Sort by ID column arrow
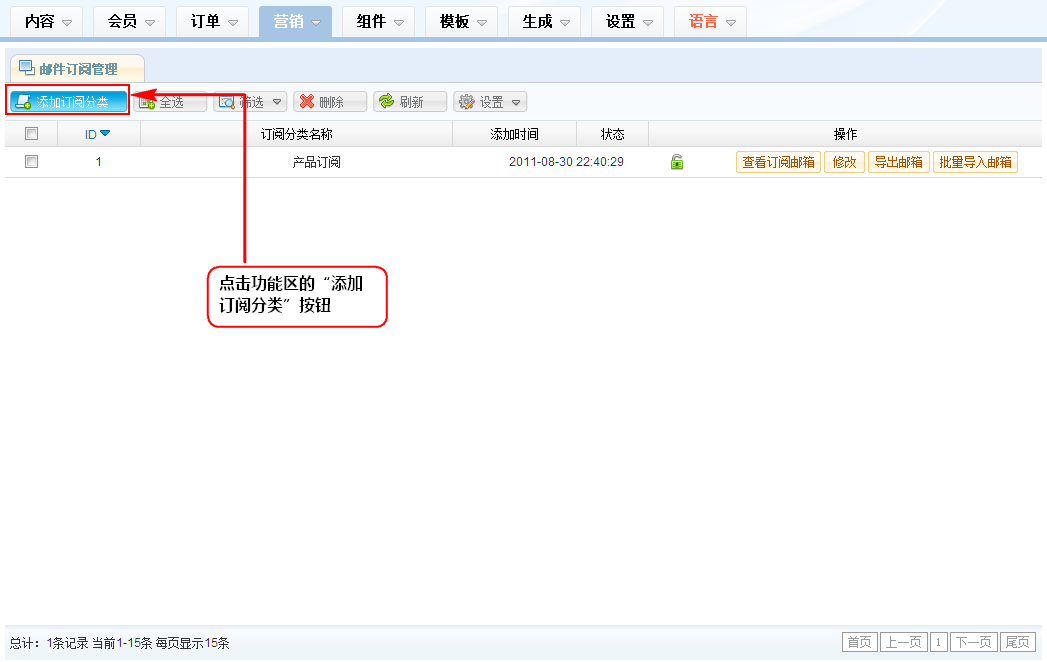The width and height of the screenshot is (1047, 662). [x=105, y=134]
